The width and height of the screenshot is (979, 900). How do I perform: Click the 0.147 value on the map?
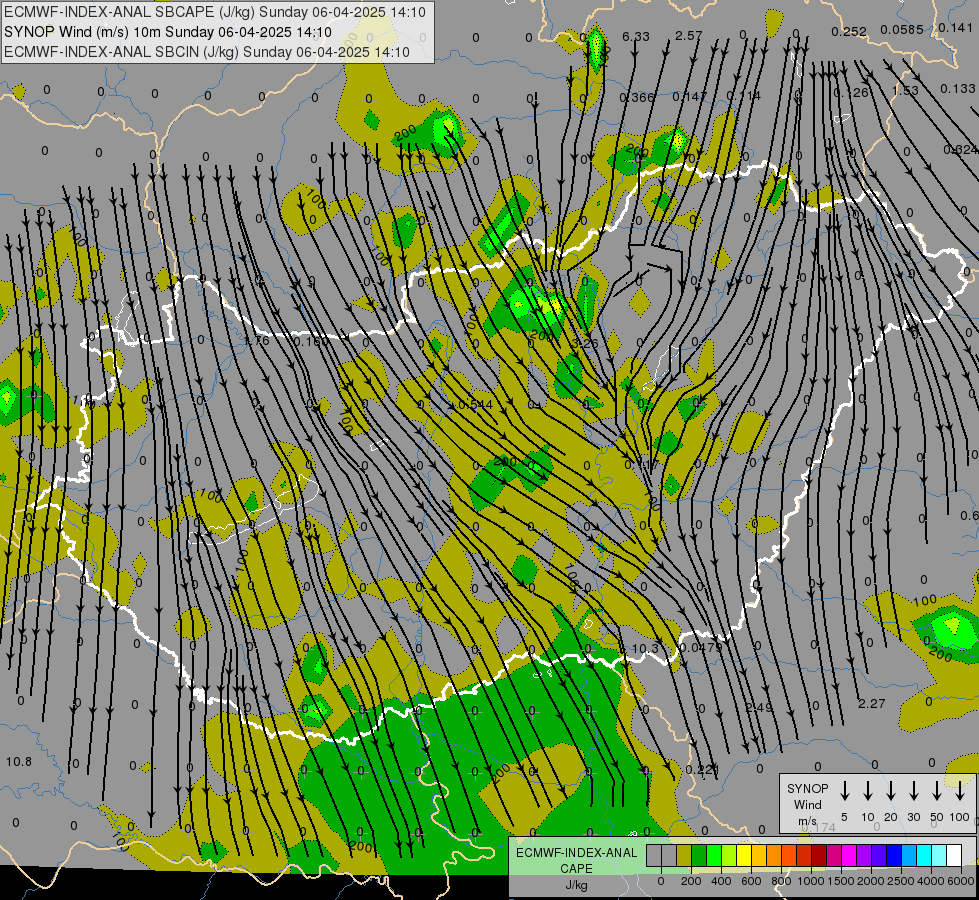pyautogui.click(x=689, y=96)
